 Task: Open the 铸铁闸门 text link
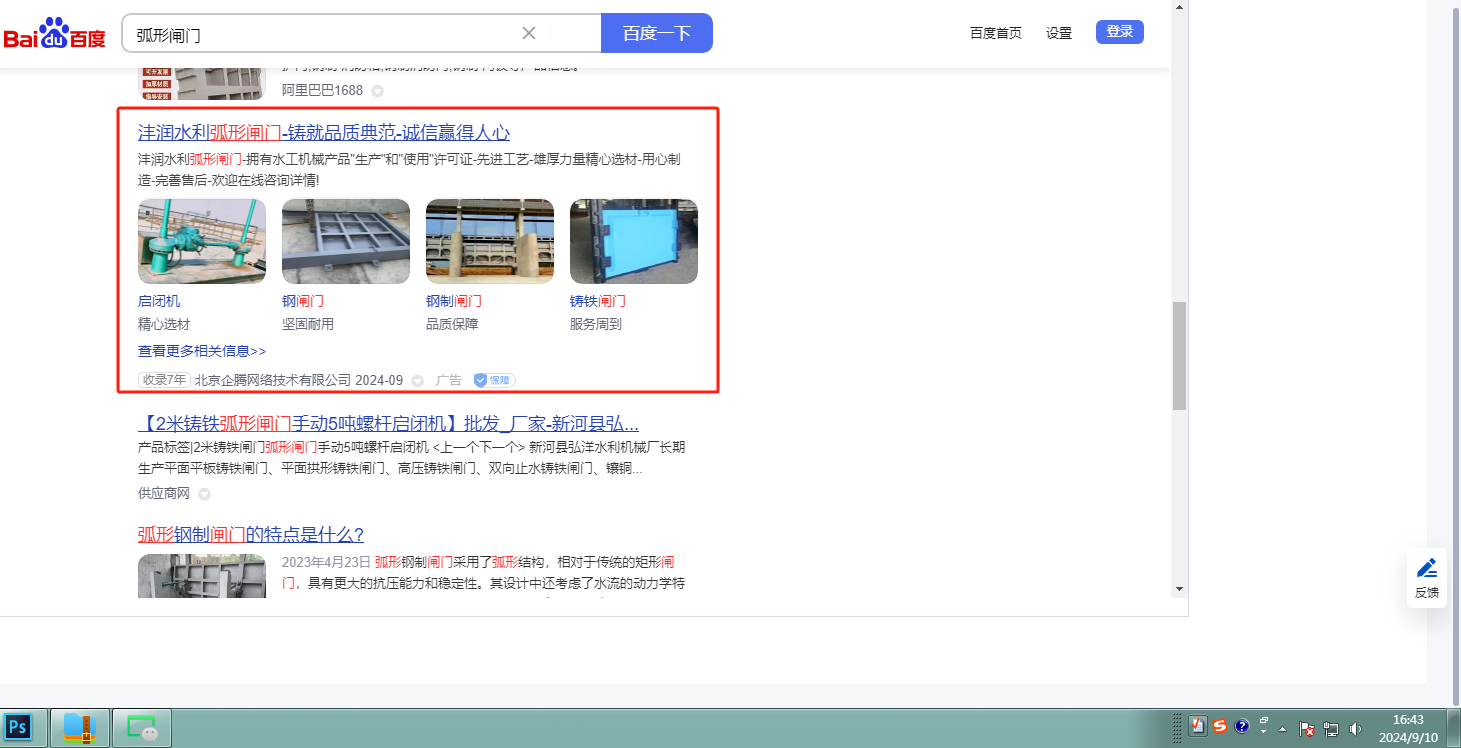tap(598, 301)
